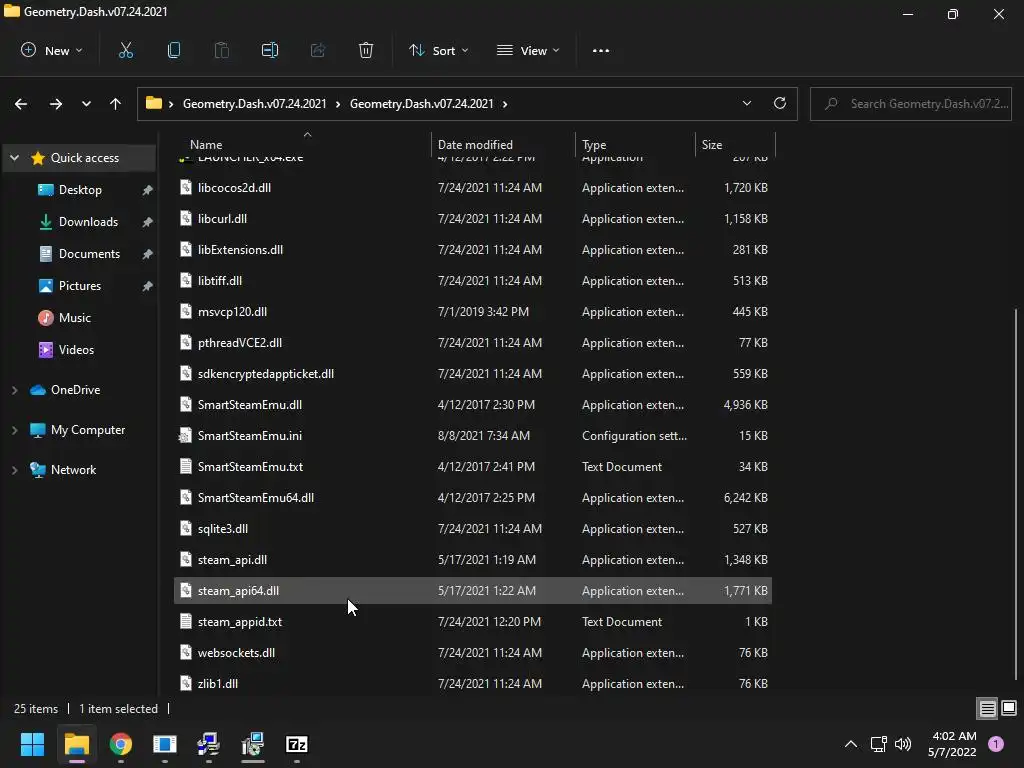Open Documents in Quick access

89,254
